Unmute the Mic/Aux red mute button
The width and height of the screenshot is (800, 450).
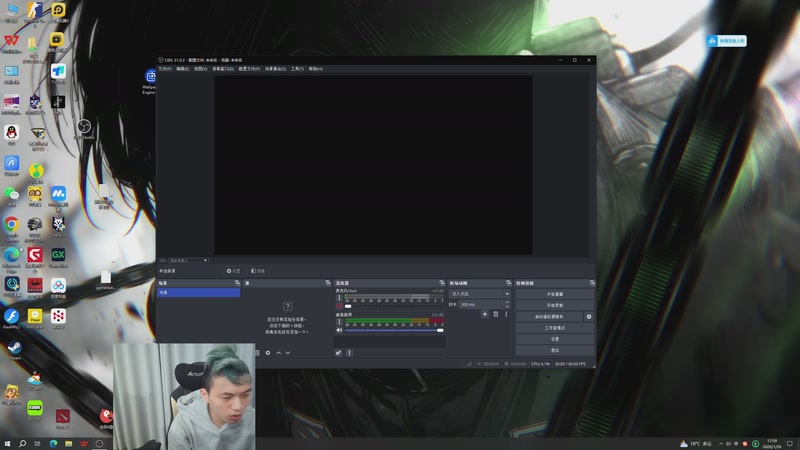click(339, 306)
